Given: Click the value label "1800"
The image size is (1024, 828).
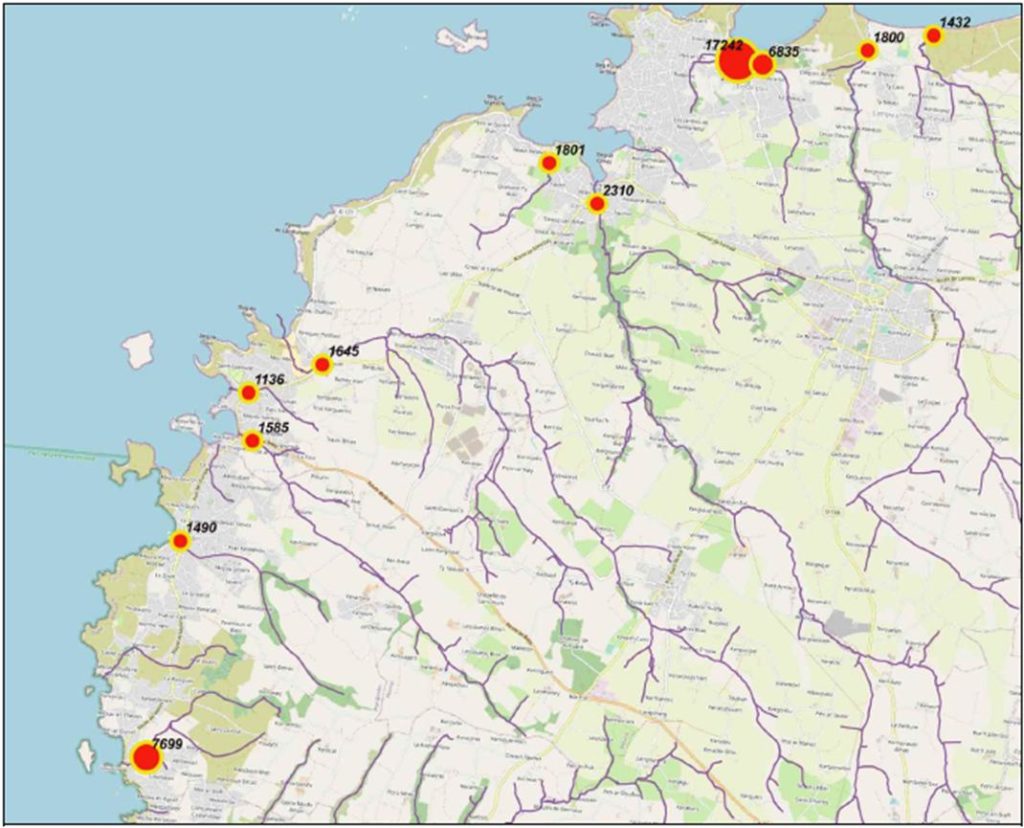Looking at the screenshot, I should coord(889,37).
